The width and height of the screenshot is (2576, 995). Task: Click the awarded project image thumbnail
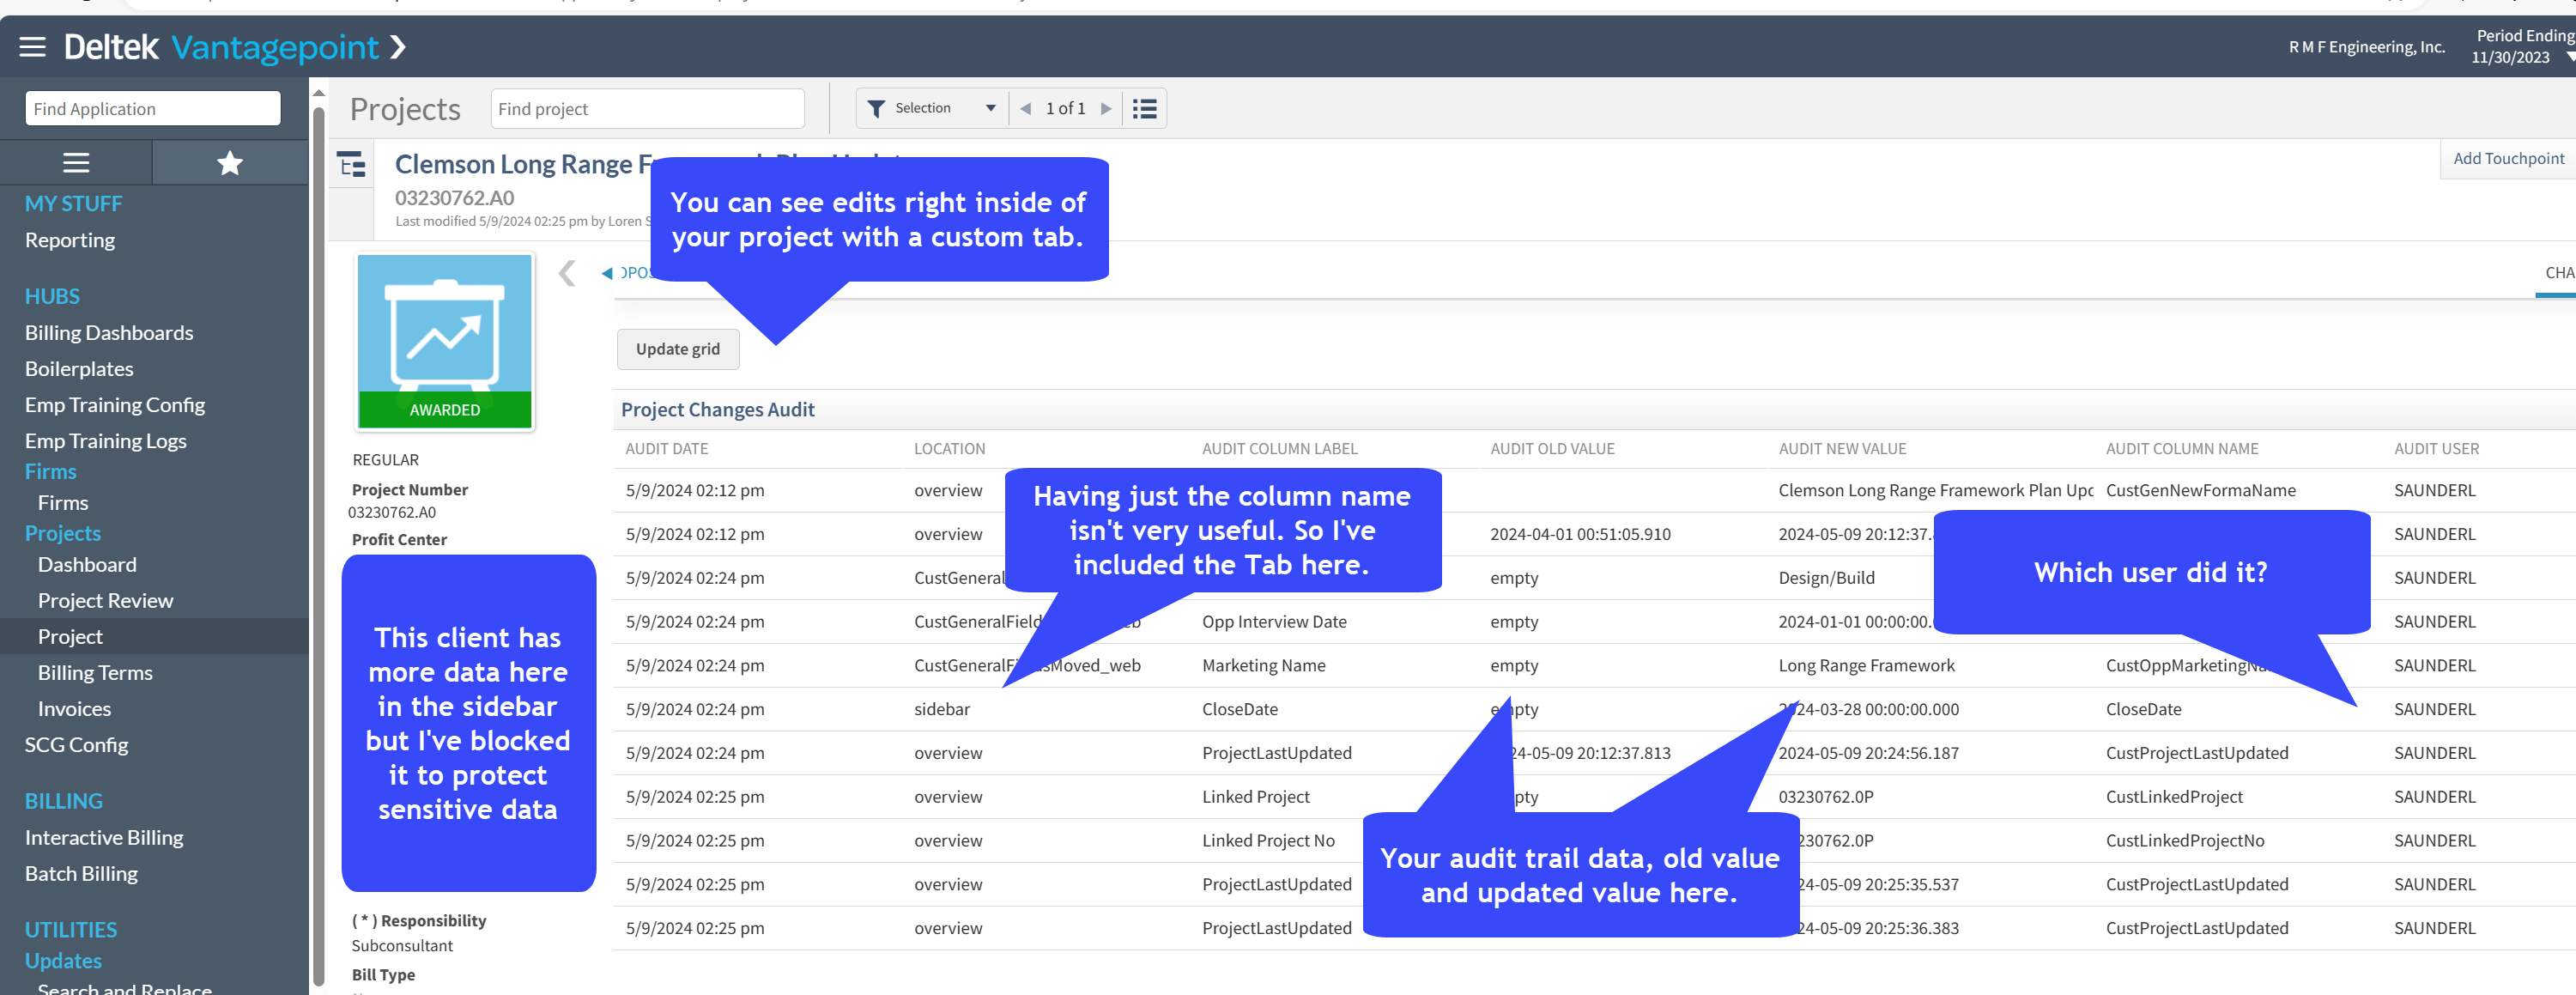445,341
